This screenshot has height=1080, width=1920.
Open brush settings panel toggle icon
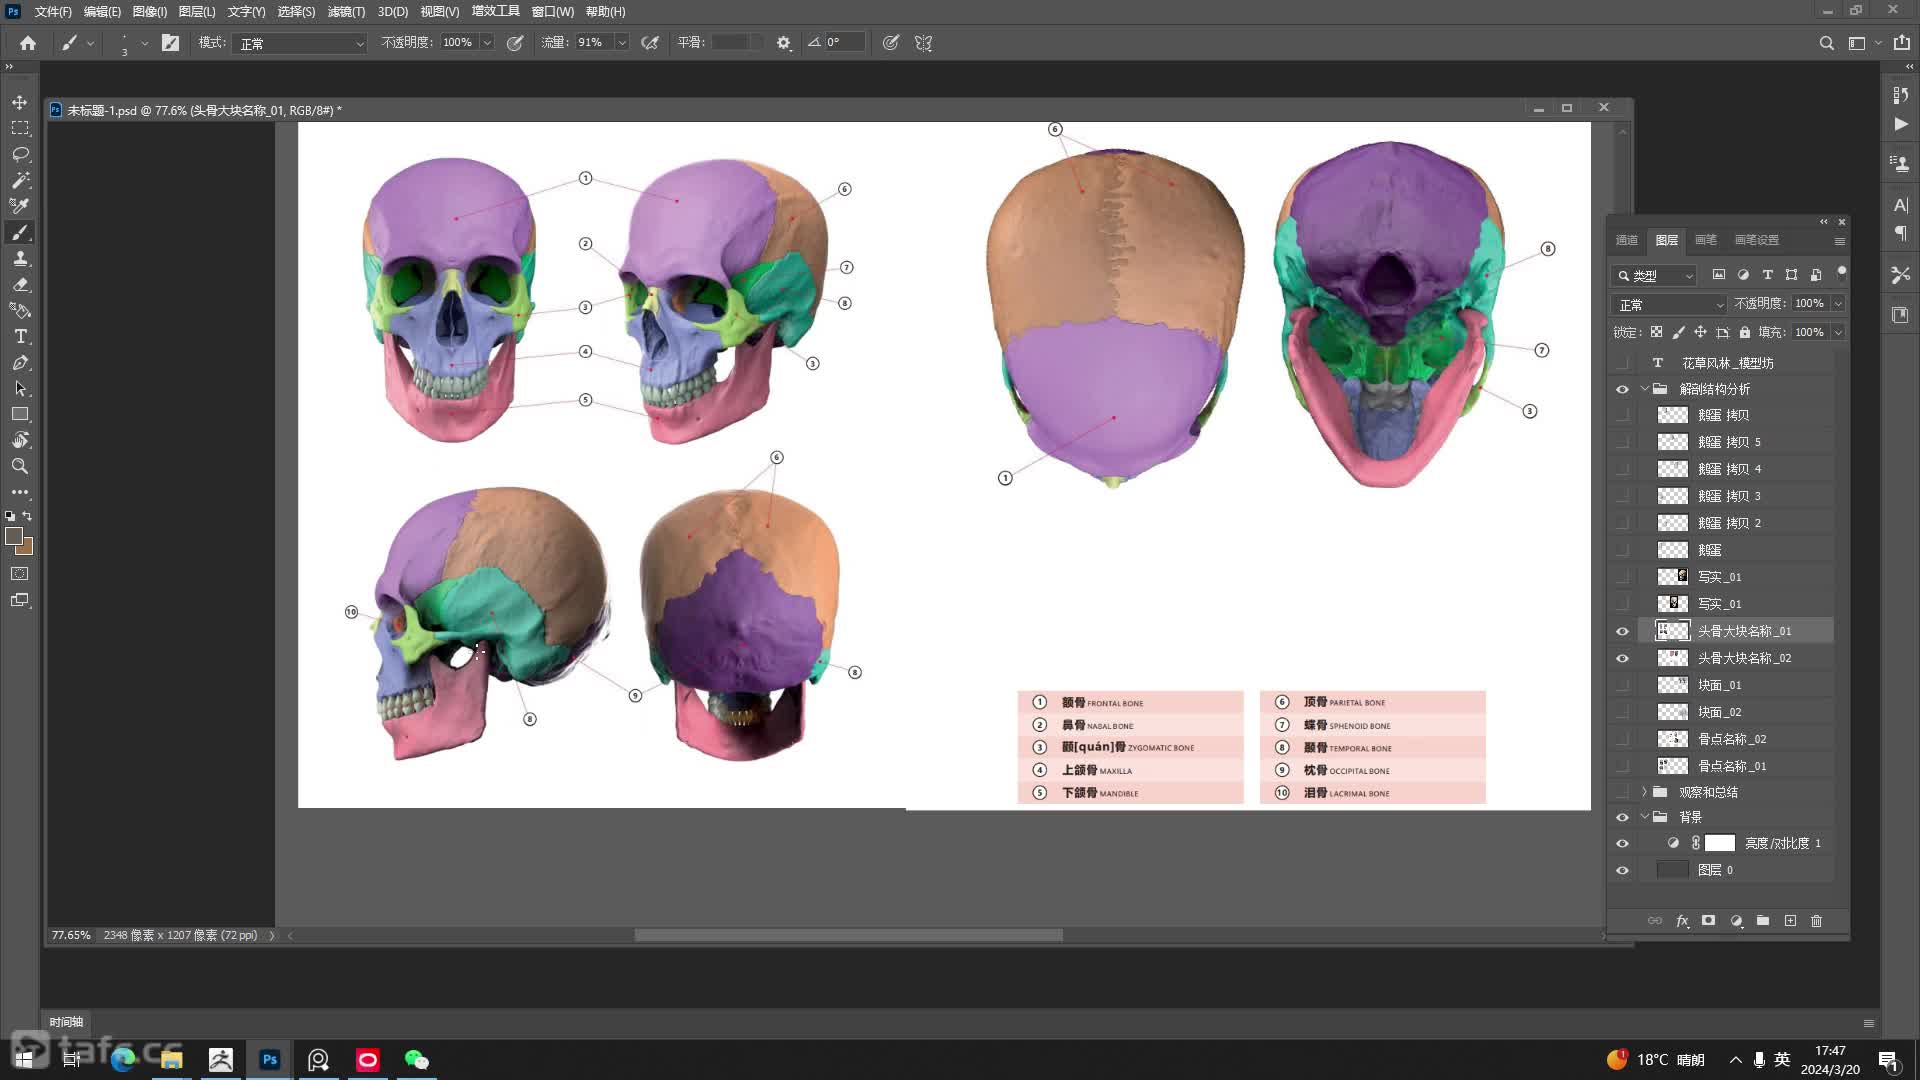[171, 43]
